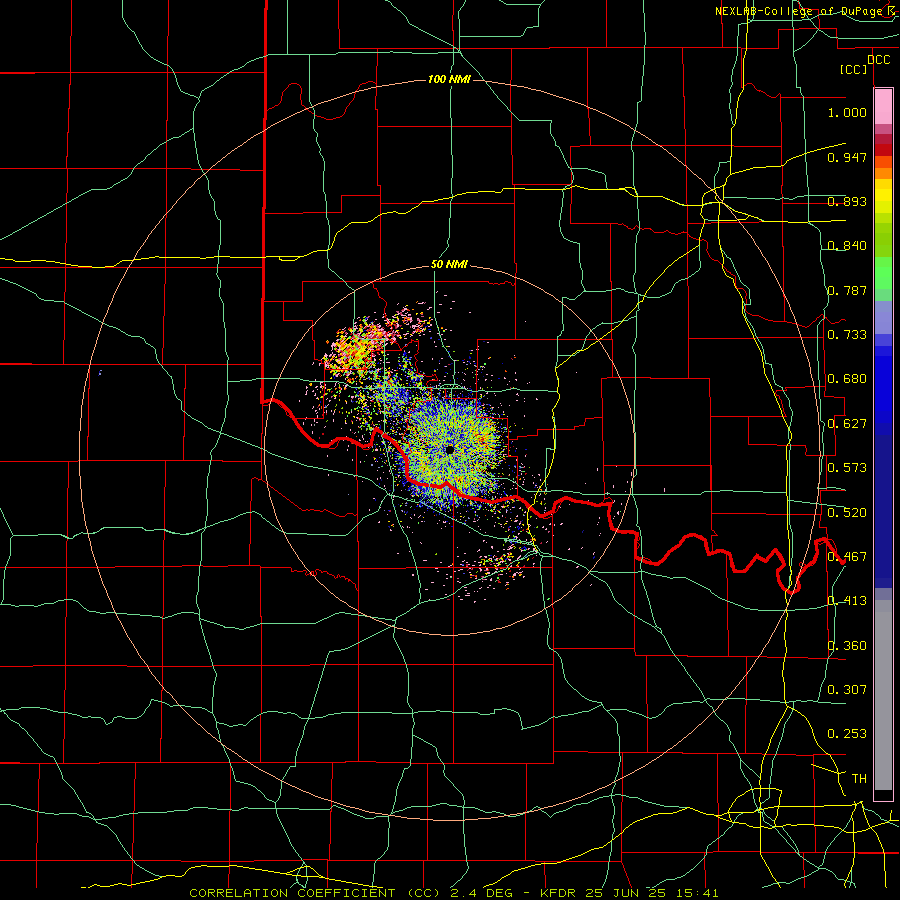Click the 0.840 scale value
The height and width of the screenshot is (900, 900).
point(847,246)
